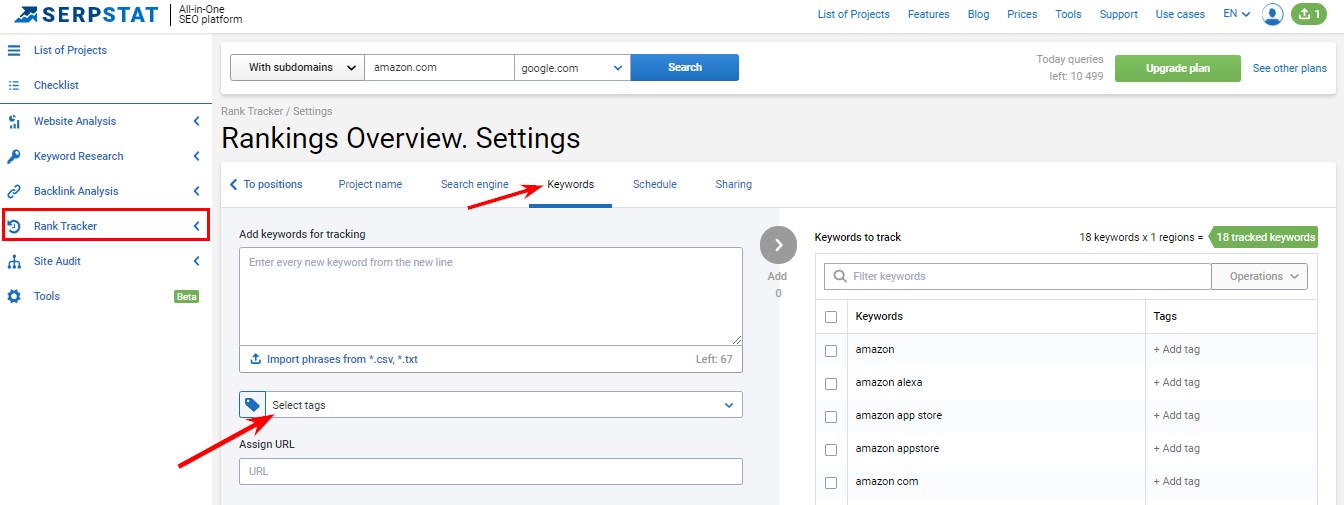Click the green upload notifications badge
The image size is (1344, 505).
1308,14
